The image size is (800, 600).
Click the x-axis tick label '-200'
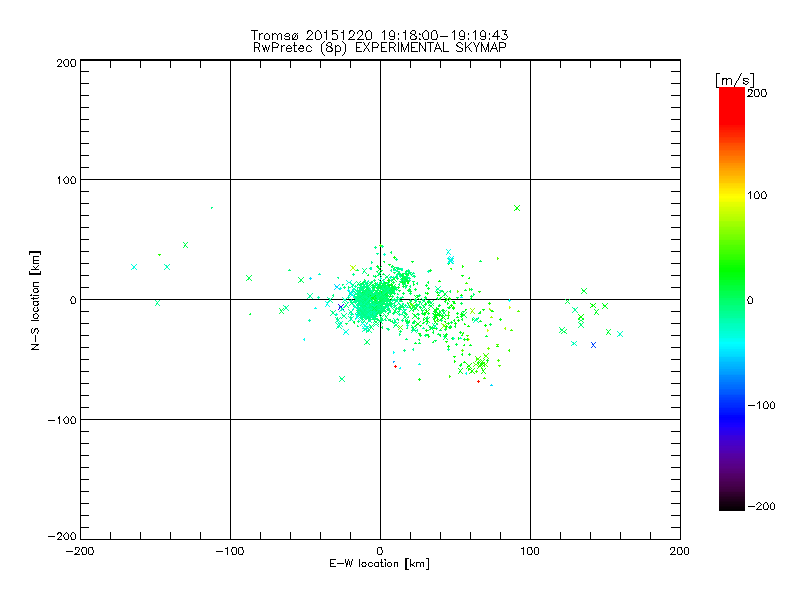coord(80,551)
